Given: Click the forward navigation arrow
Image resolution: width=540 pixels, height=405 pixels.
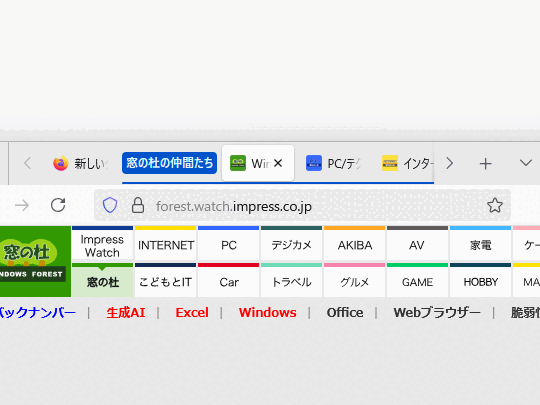Looking at the screenshot, I should point(22,206).
